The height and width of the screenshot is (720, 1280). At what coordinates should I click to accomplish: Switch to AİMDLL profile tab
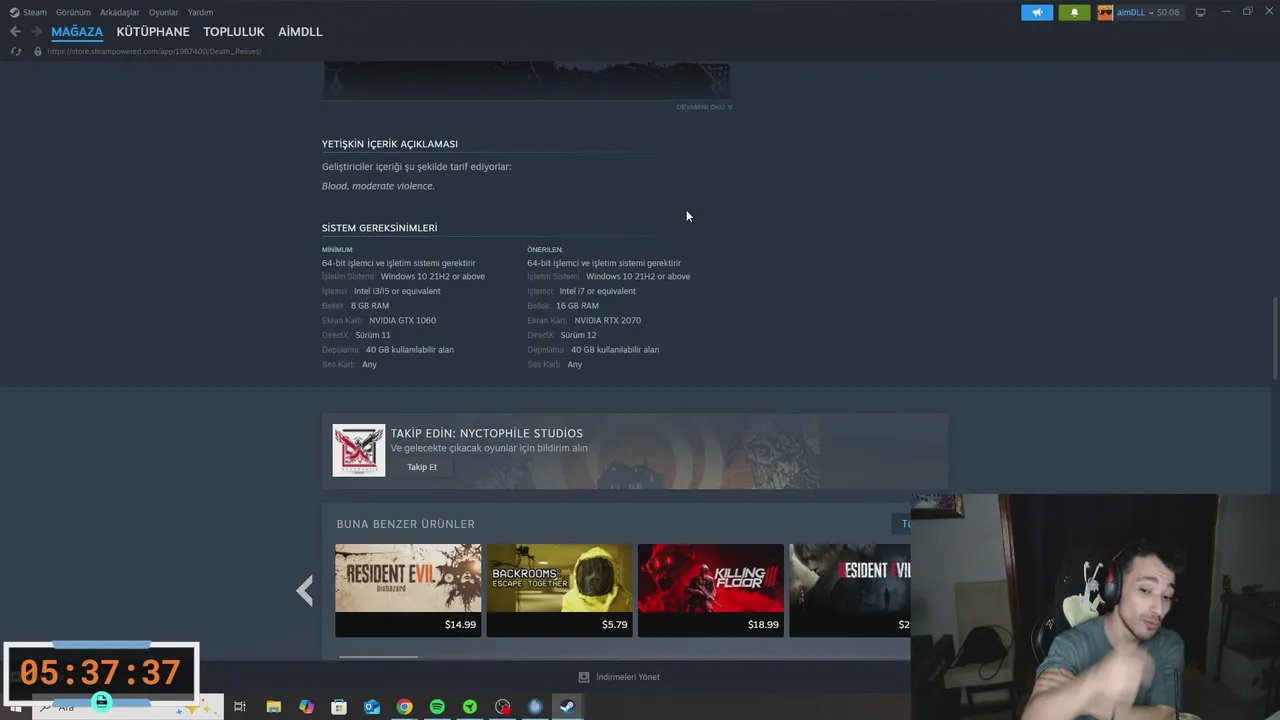click(300, 32)
